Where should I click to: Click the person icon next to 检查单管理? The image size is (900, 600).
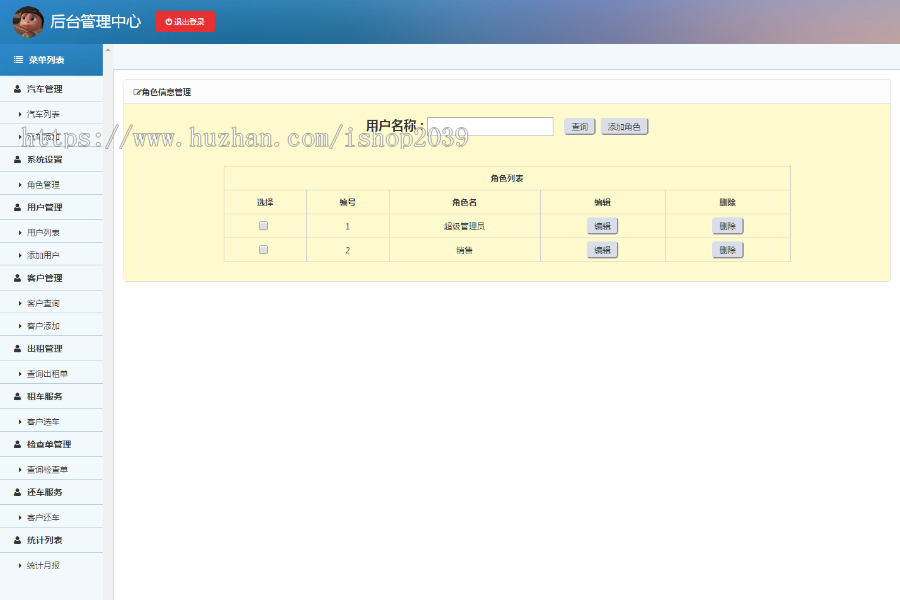click(17, 444)
